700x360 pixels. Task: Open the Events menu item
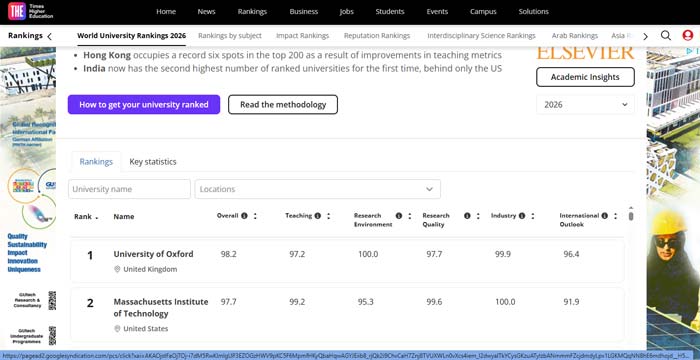437,12
